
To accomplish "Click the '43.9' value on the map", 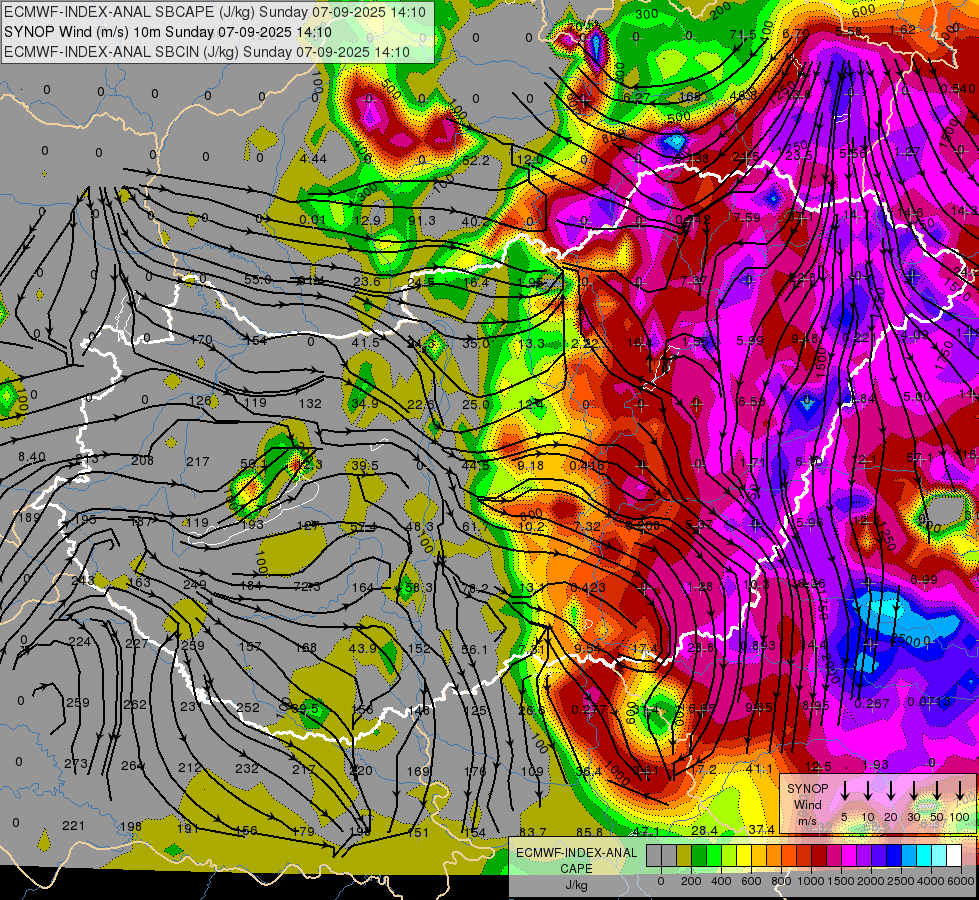I will (x=362, y=648).
